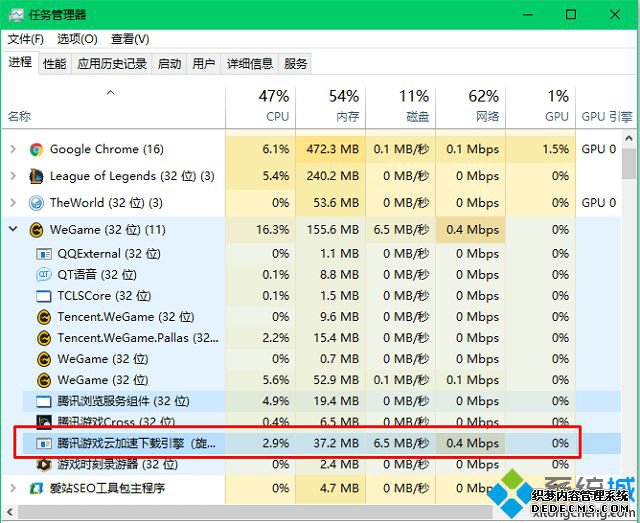Screen dimensions: 640x523
Task: Select the QT语音 (32 位) process name
Action: (x=97, y=275)
